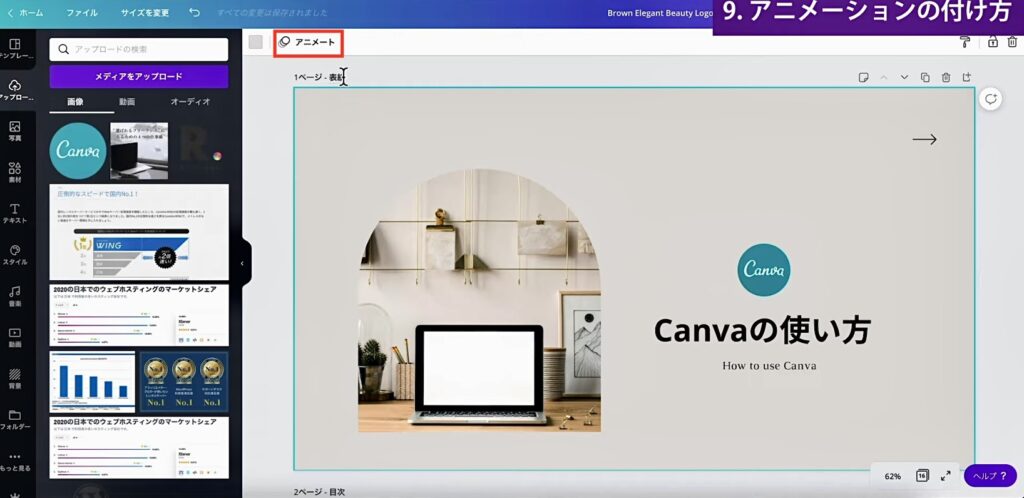Add a new page using the plus-page icon
The width and height of the screenshot is (1024, 498).
click(x=967, y=78)
